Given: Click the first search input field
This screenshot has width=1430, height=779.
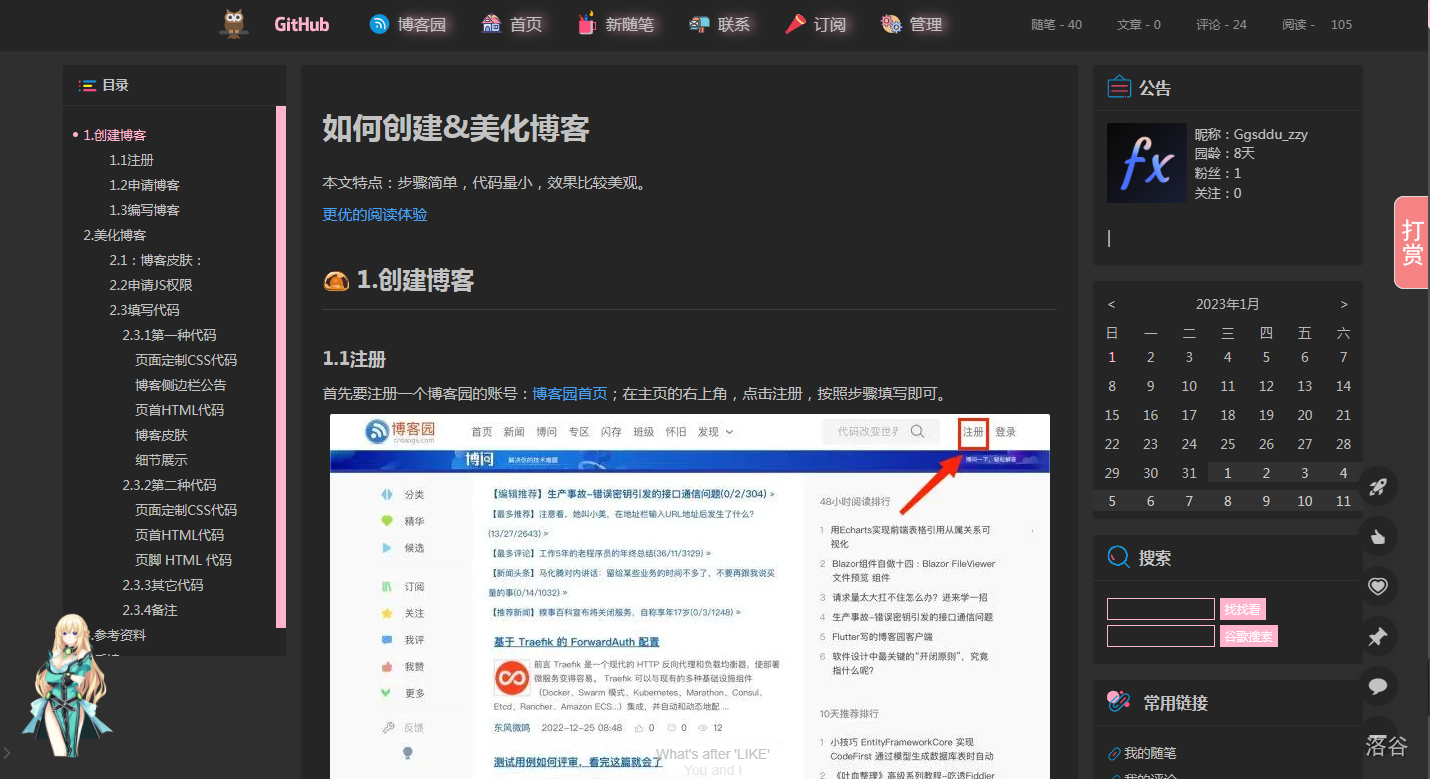Looking at the screenshot, I should 1160,609.
